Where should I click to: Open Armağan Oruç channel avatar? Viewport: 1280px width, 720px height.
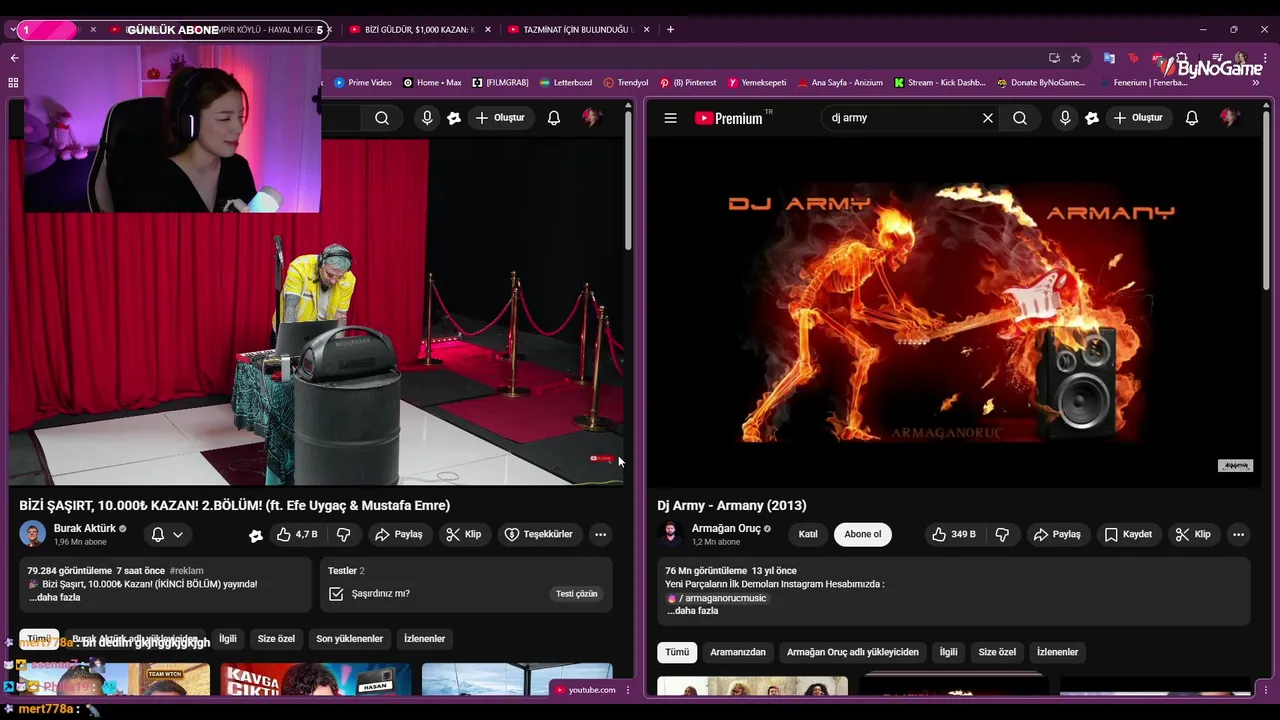coord(671,534)
